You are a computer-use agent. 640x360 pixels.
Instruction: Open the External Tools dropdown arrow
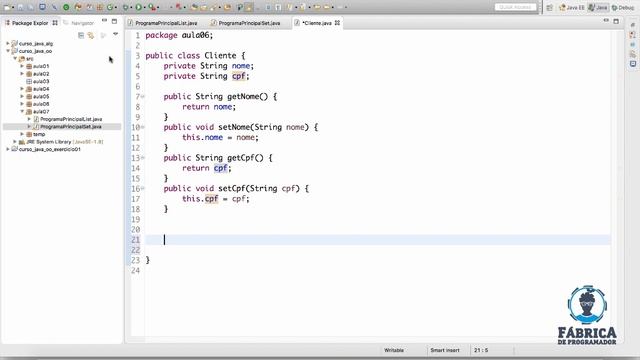coord(158,7)
